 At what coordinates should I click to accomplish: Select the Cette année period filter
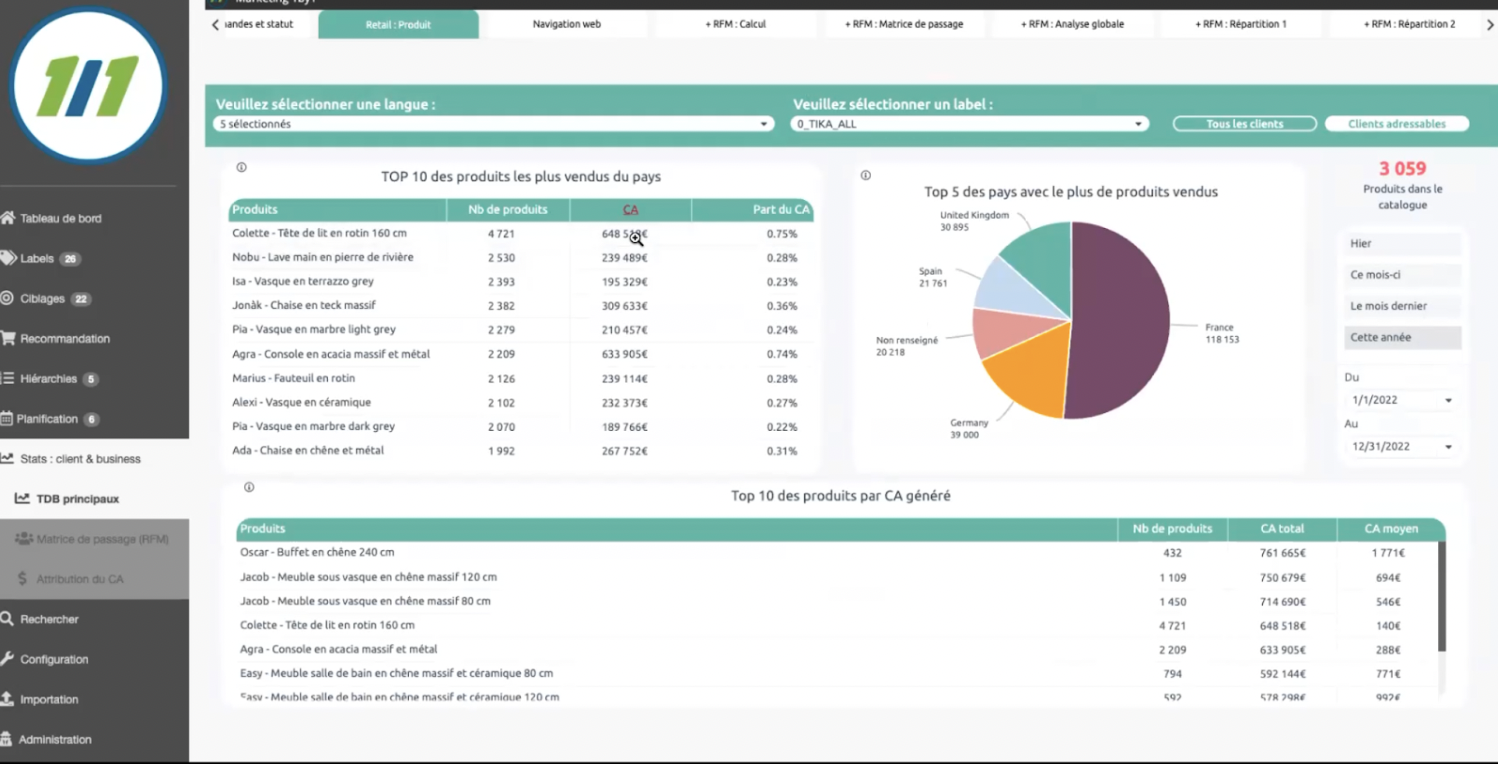pyautogui.click(x=1402, y=337)
